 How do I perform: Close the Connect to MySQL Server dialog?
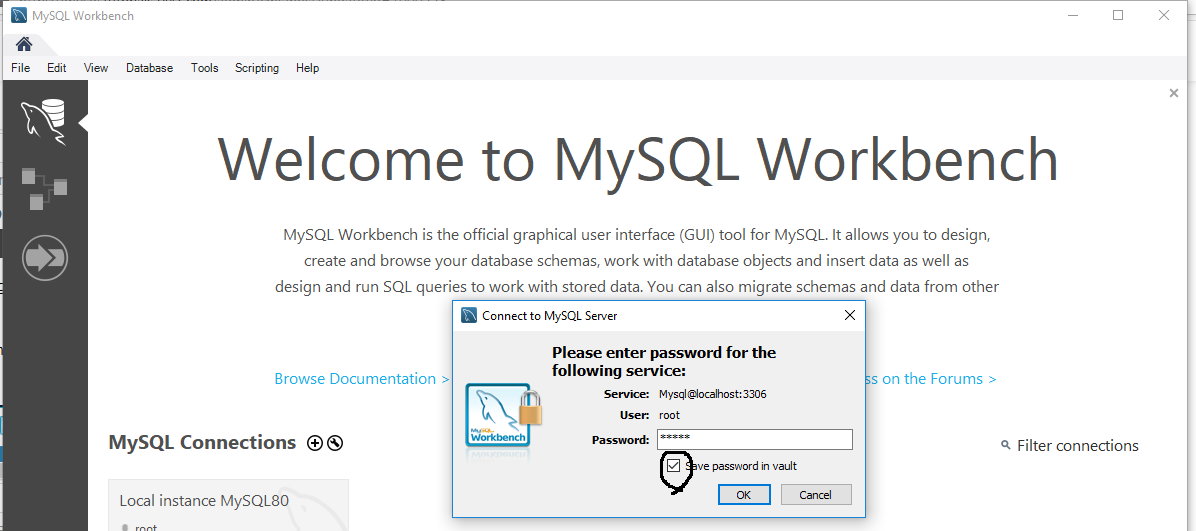pos(850,315)
